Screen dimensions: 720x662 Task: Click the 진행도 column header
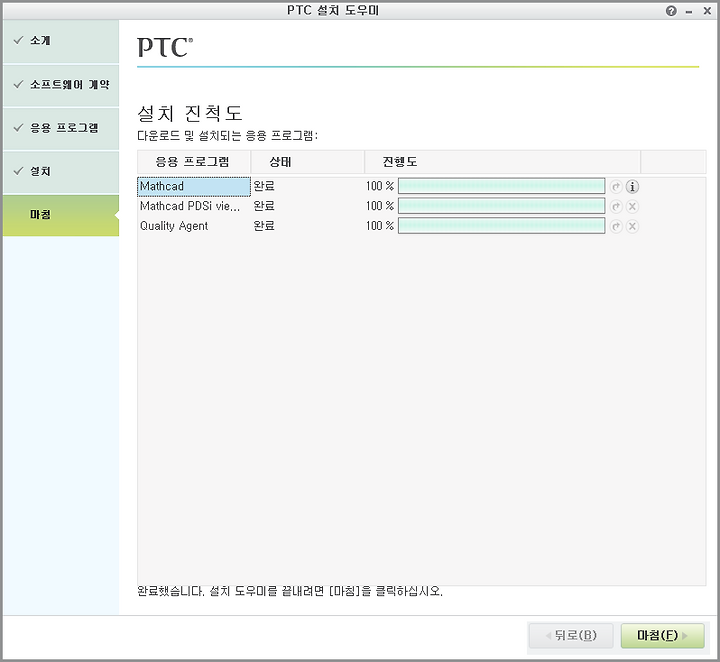[502, 162]
